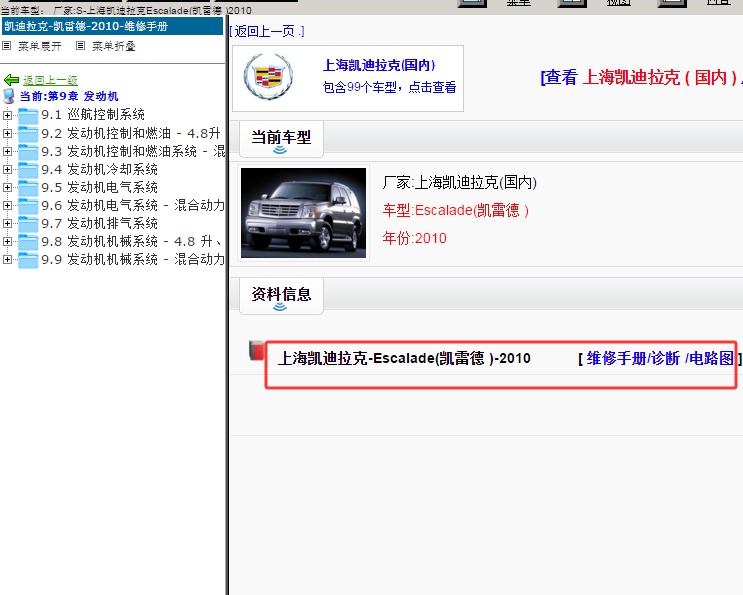Click 厂家:上海凯迪拉克(国内) text

coord(460,182)
